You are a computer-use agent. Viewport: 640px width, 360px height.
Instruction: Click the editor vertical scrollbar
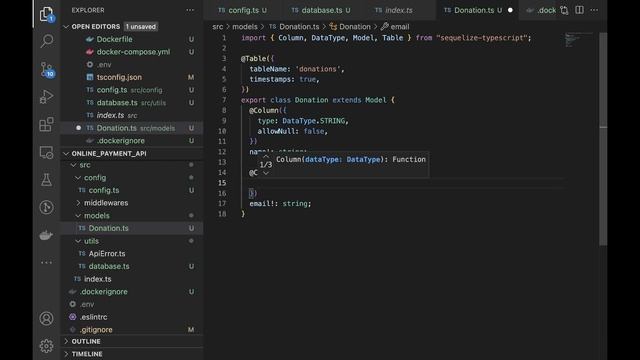[603, 139]
